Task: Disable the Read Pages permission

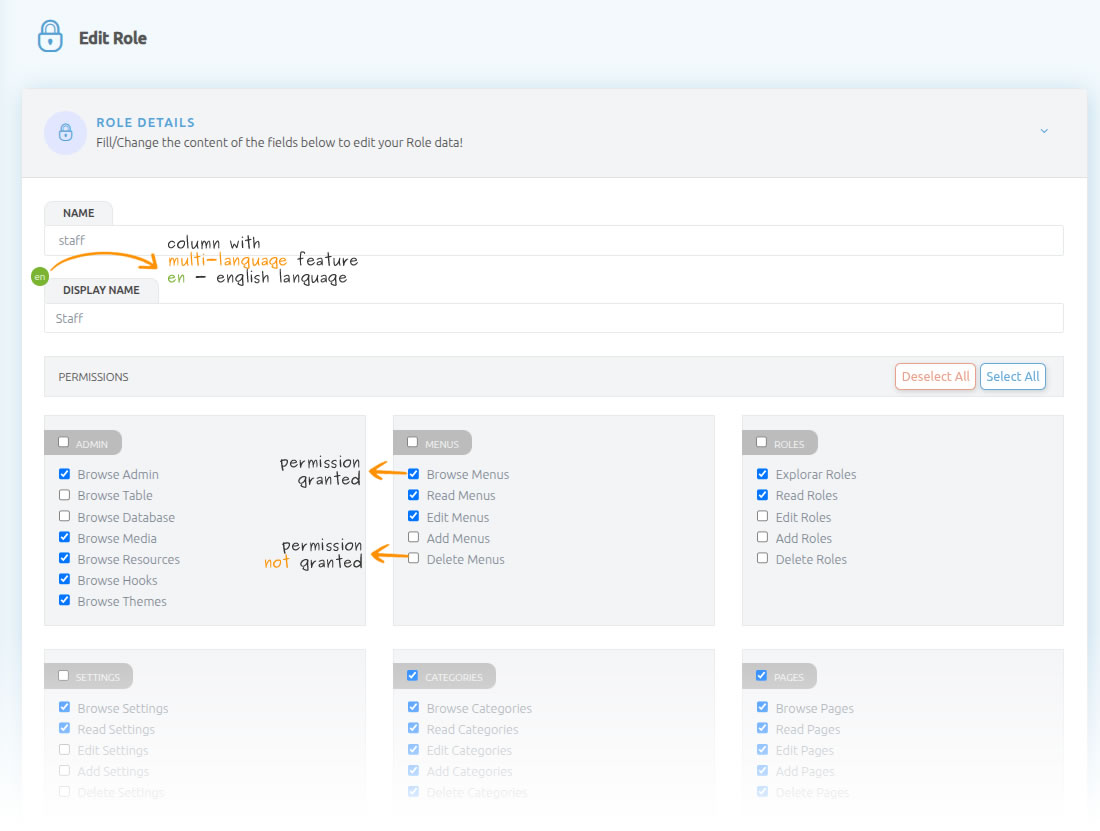Action: 763,728
